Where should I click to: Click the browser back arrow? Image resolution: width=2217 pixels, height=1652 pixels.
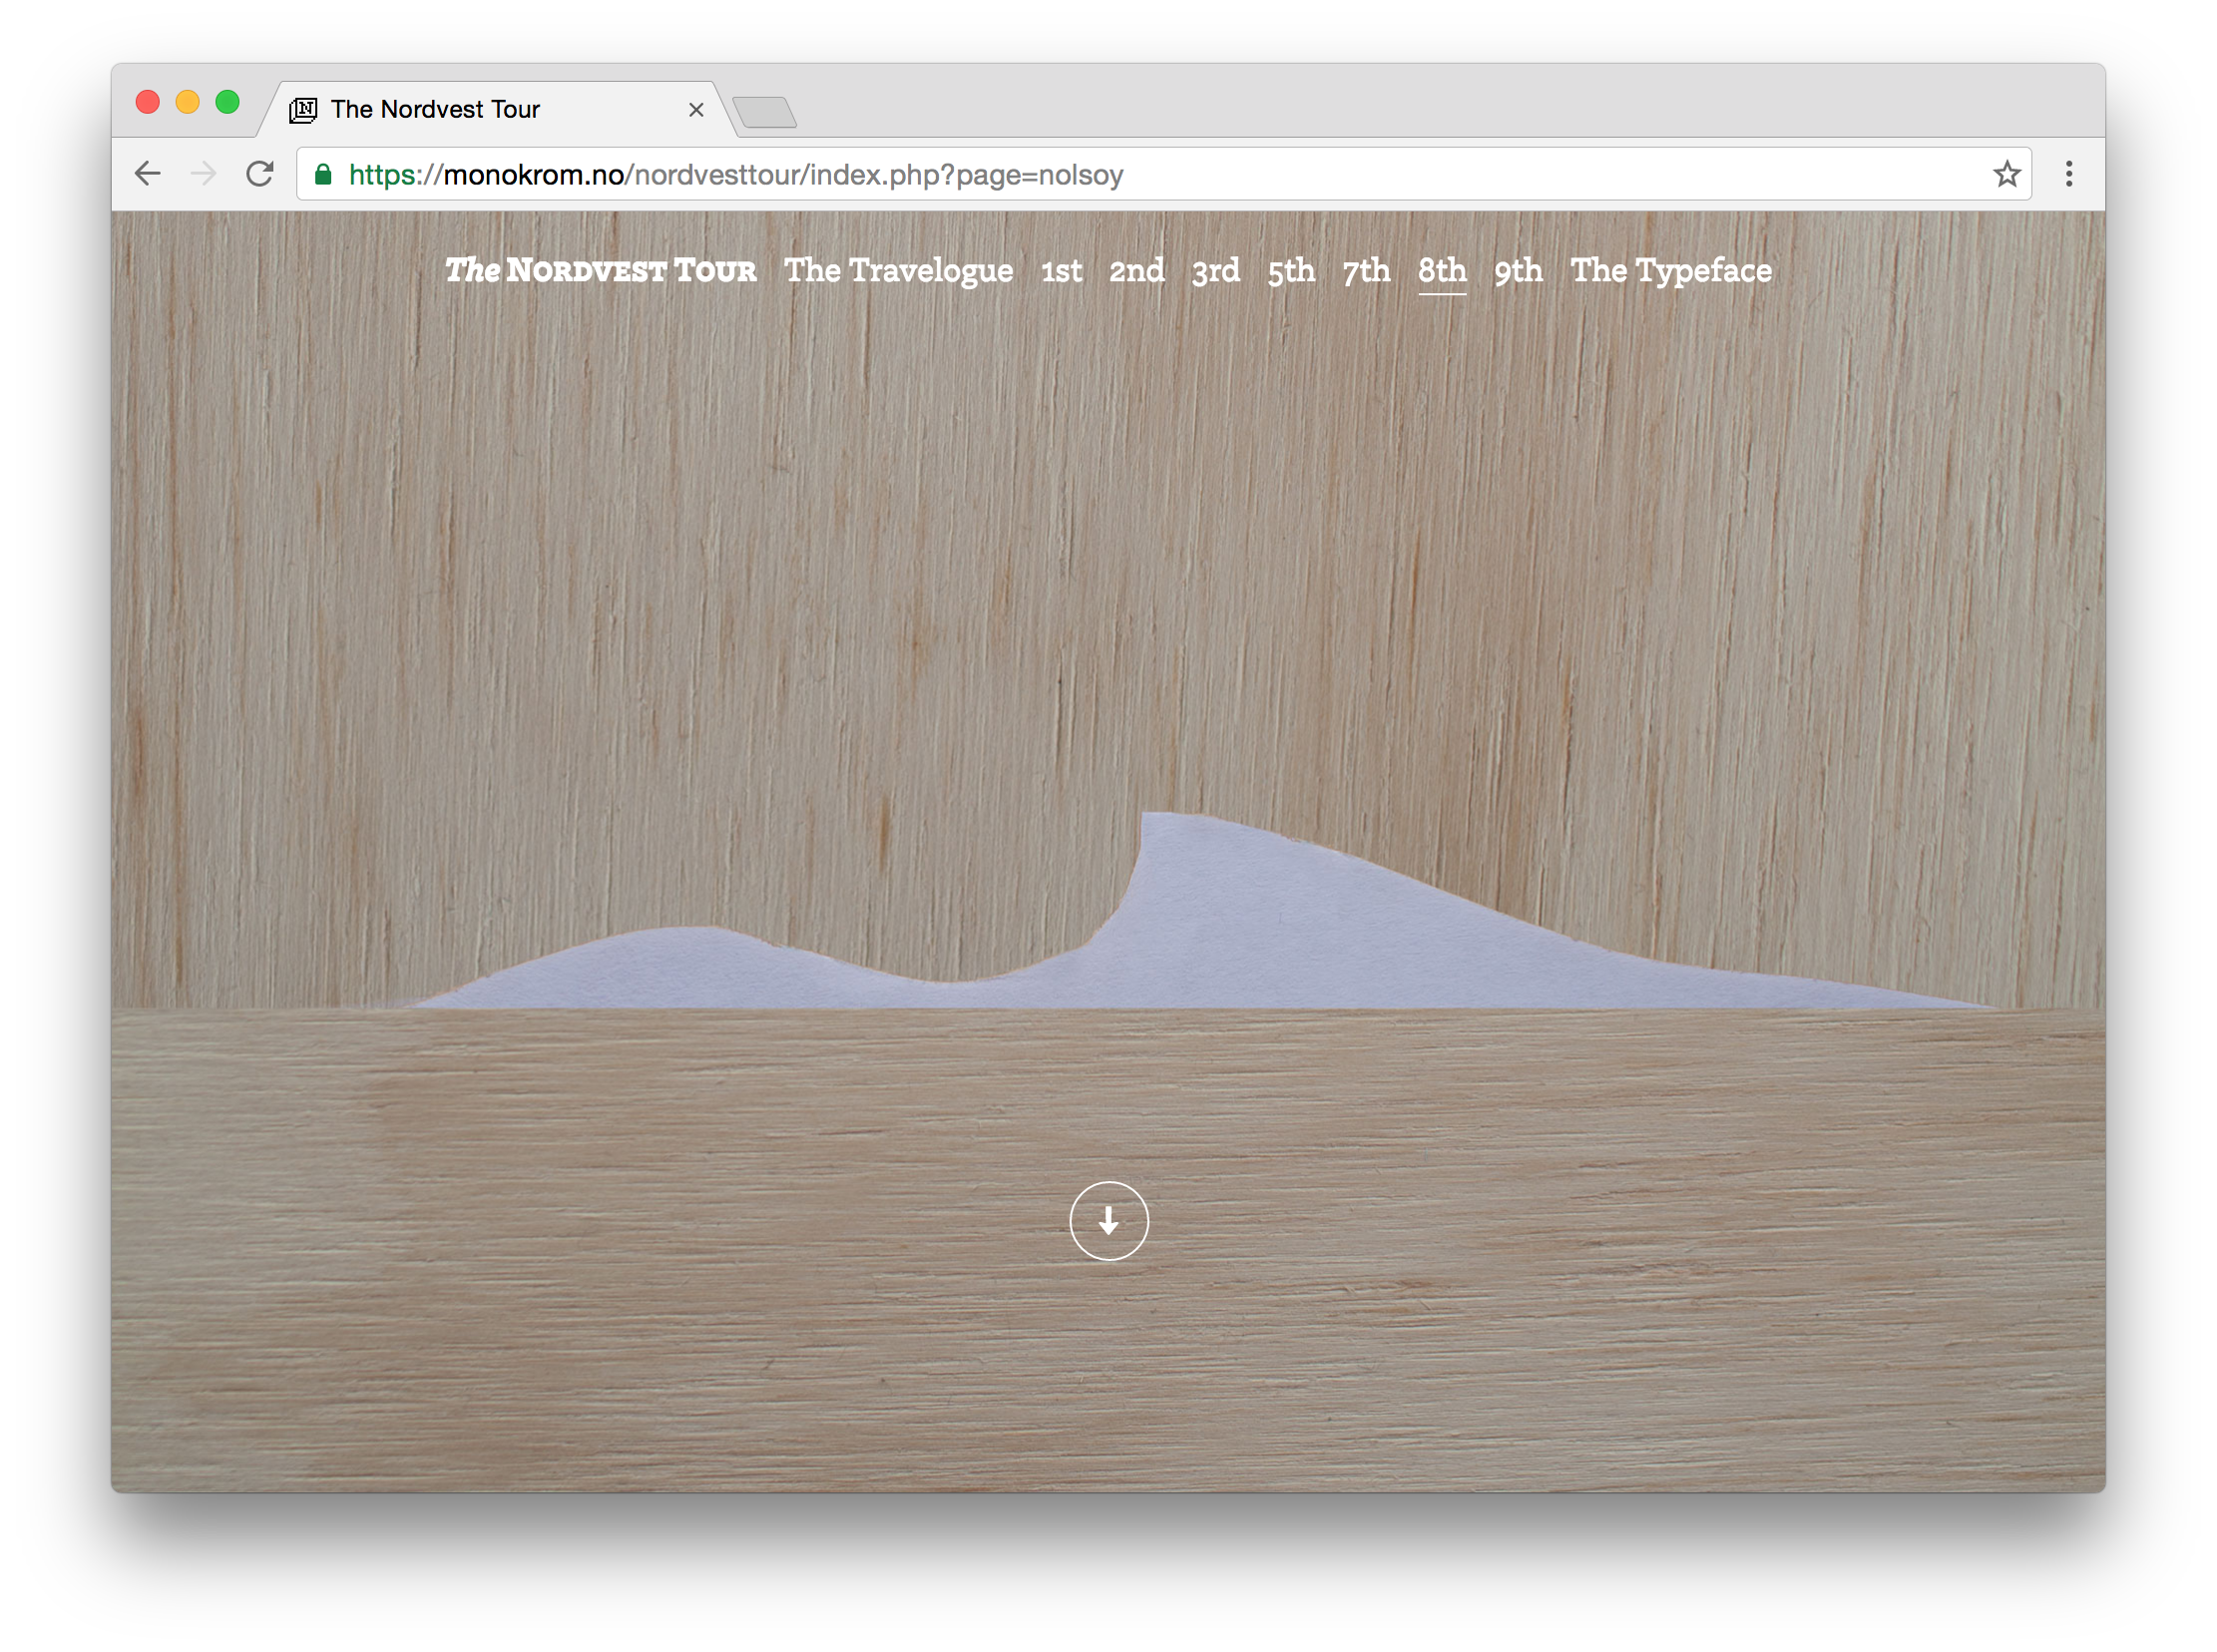pos(148,174)
